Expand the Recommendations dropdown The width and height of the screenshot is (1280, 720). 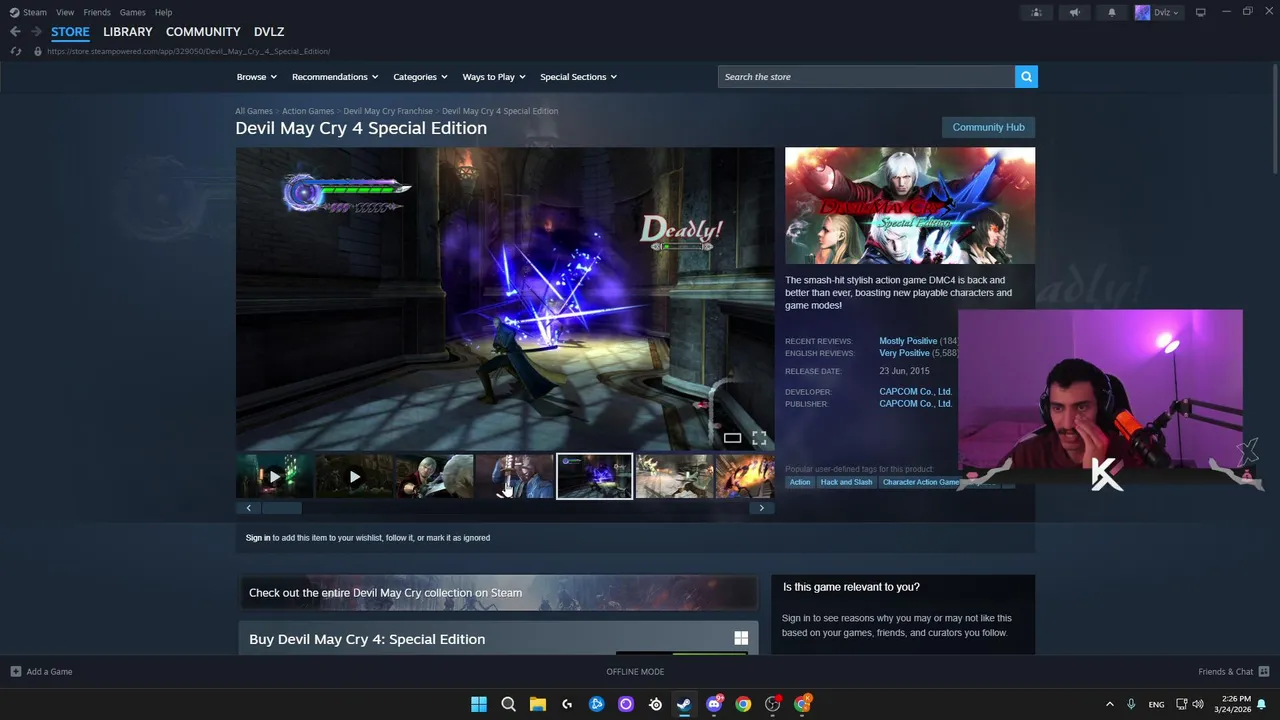point(335,77)
